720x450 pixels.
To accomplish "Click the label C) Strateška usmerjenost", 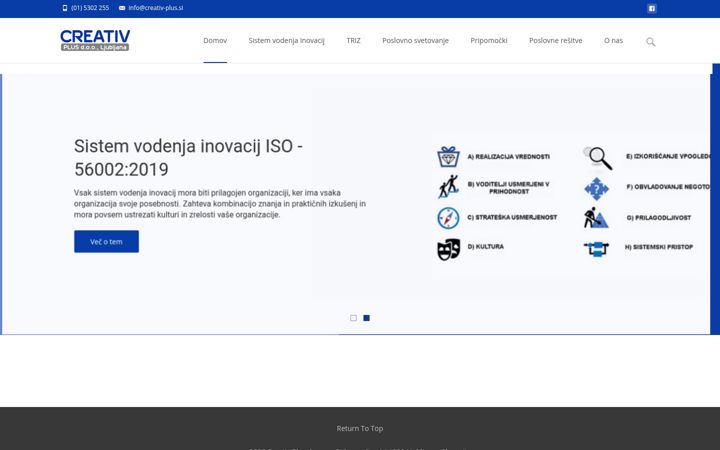I will (x=512, y=217).
